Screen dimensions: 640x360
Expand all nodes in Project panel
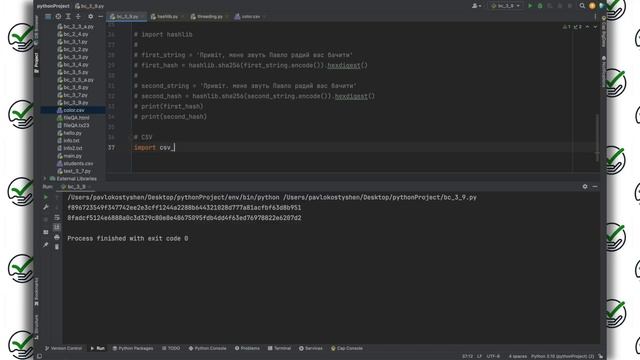click(x=68, y=17)
